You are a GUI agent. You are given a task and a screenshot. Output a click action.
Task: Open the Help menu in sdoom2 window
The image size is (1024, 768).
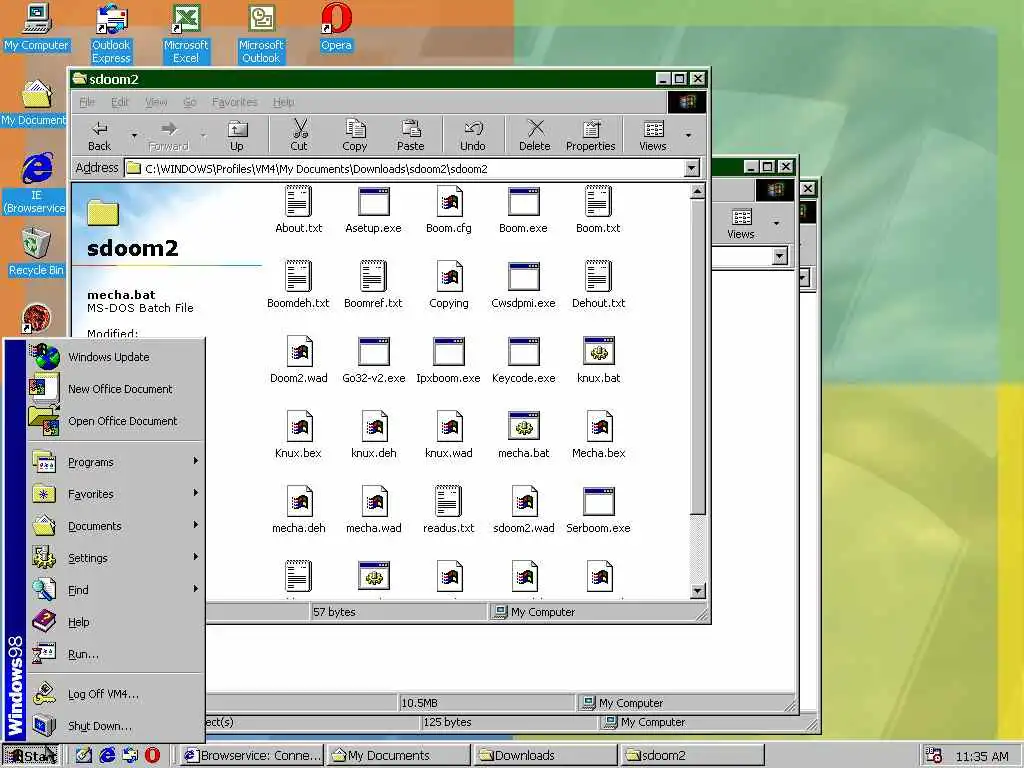coord(283,102)
